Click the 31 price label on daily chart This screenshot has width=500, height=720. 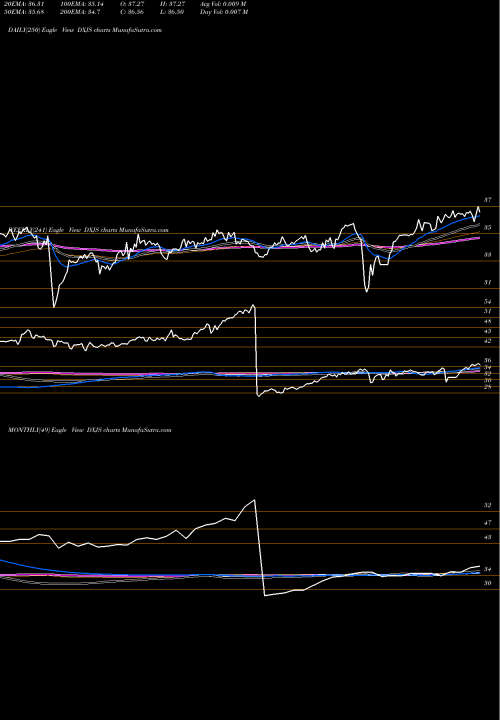point(488,282)
